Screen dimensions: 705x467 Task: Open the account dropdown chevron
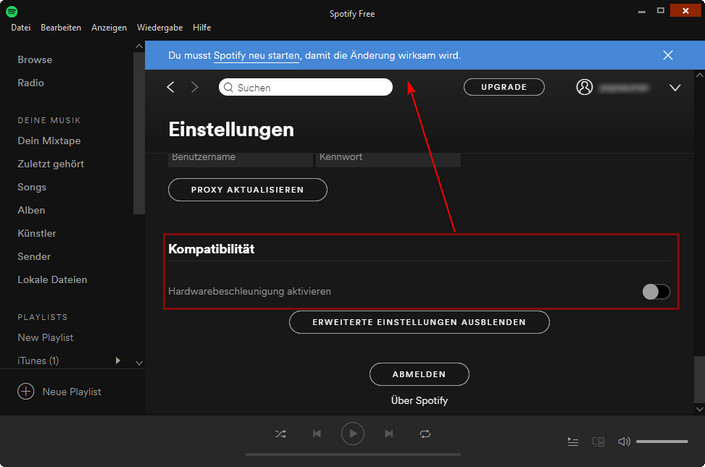(675, 88)
